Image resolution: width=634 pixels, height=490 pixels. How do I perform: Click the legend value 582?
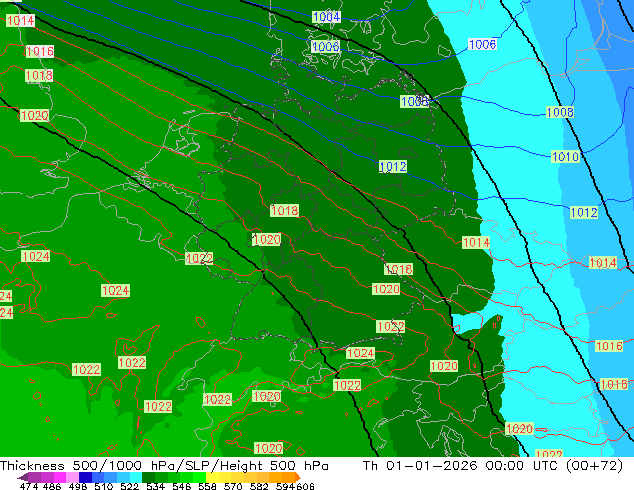259,486
